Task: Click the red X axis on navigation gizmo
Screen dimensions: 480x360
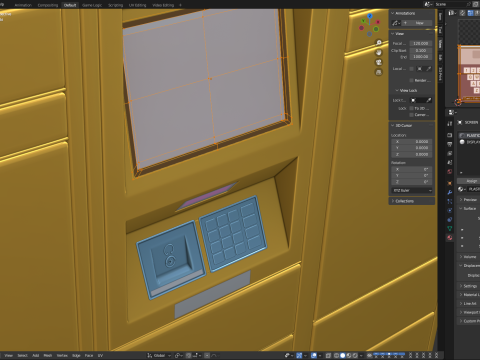Action: click(x=378, y=22)
